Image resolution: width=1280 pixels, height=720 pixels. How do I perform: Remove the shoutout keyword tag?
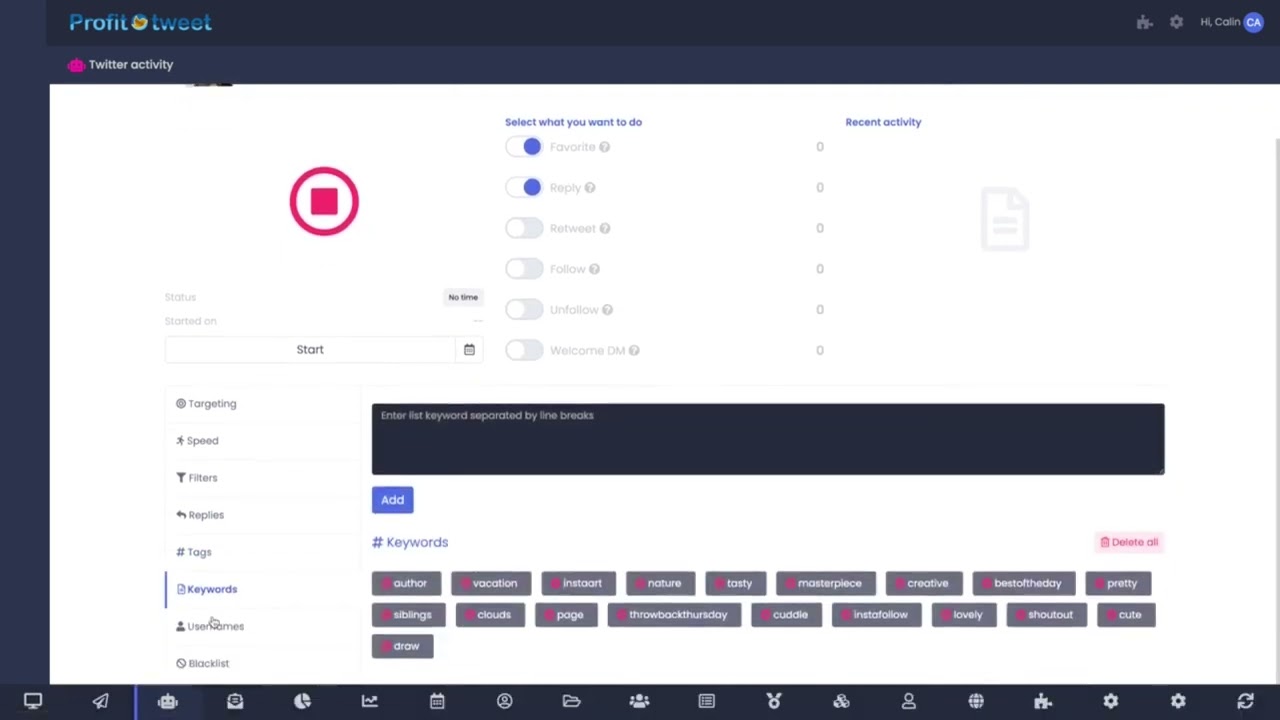coord(1021,615)
